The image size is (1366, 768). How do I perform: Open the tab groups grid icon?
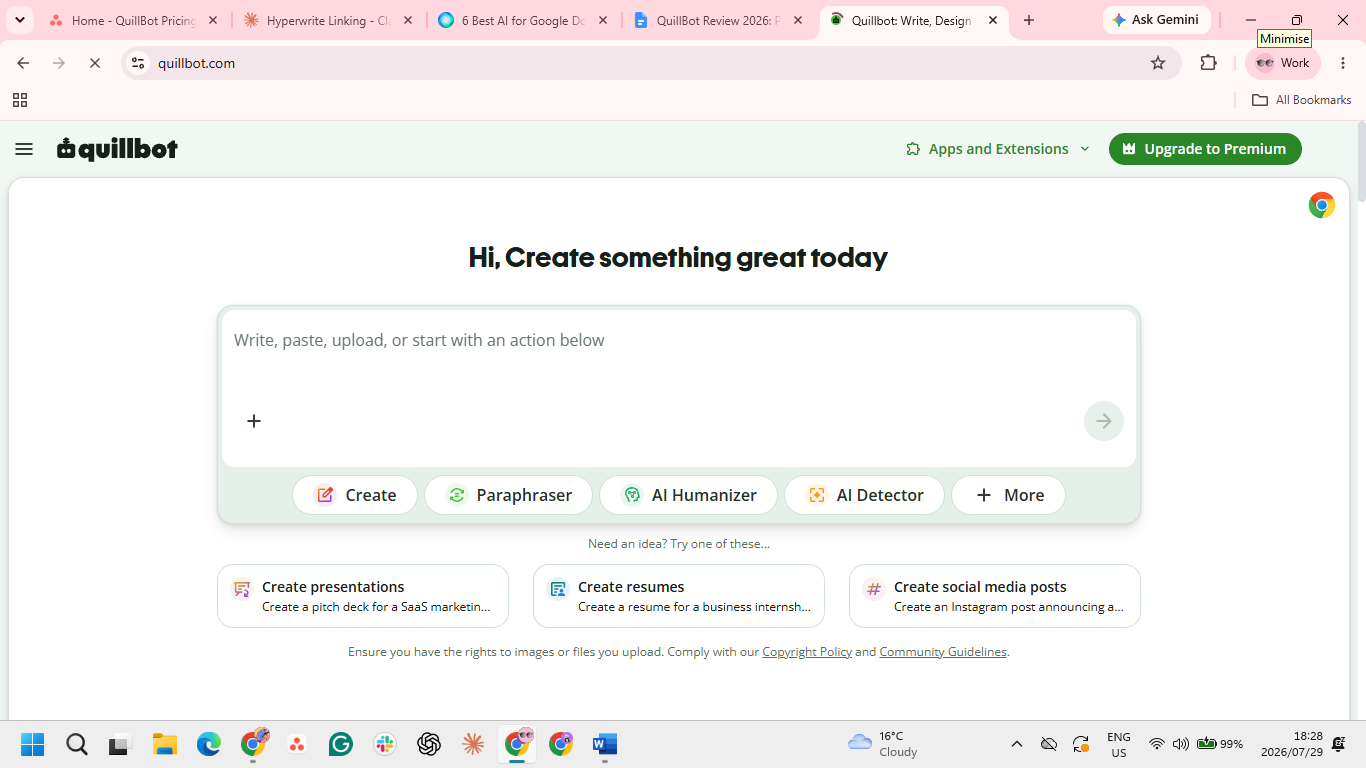(20, 100)
